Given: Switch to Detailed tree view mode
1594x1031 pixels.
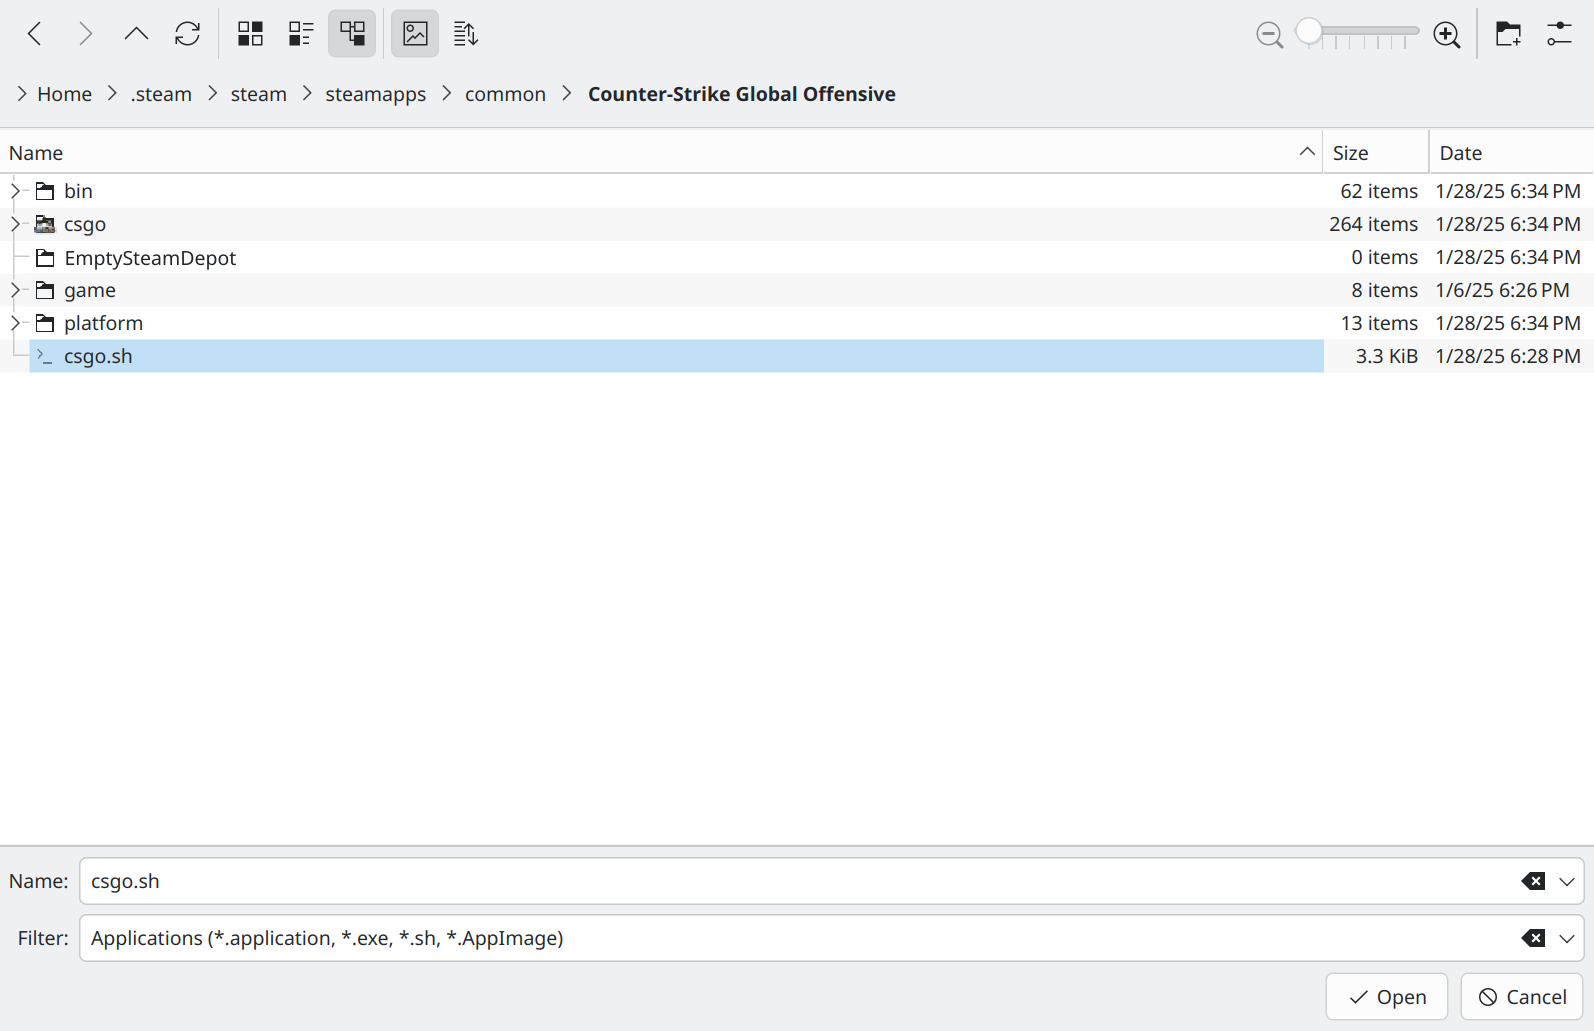Looking at the screenshot, I should point(352,34).
